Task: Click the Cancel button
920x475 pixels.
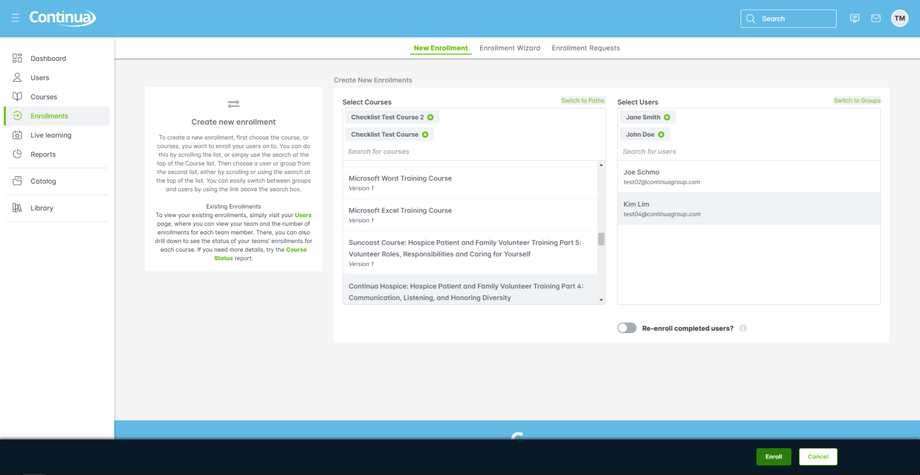Action: pos(818,457)
